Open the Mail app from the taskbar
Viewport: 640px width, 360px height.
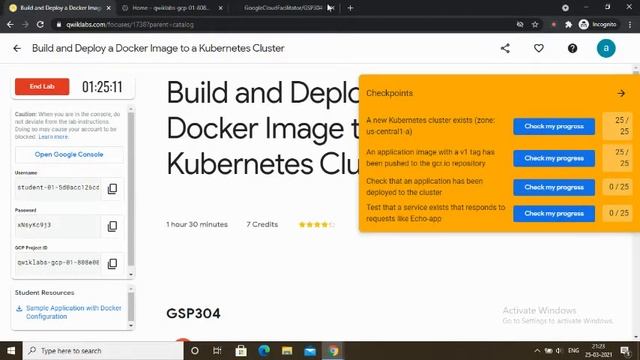(x=310, y=351)
